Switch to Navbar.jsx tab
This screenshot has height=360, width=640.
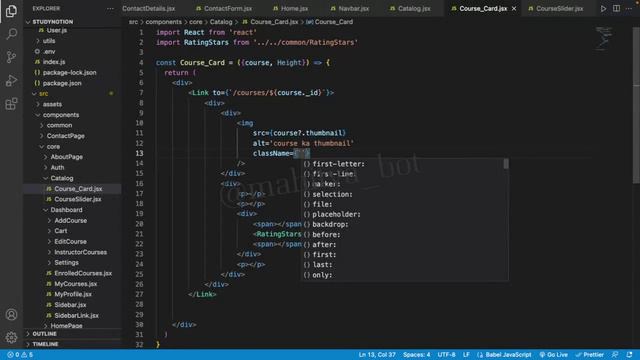(x=349, y=9)
